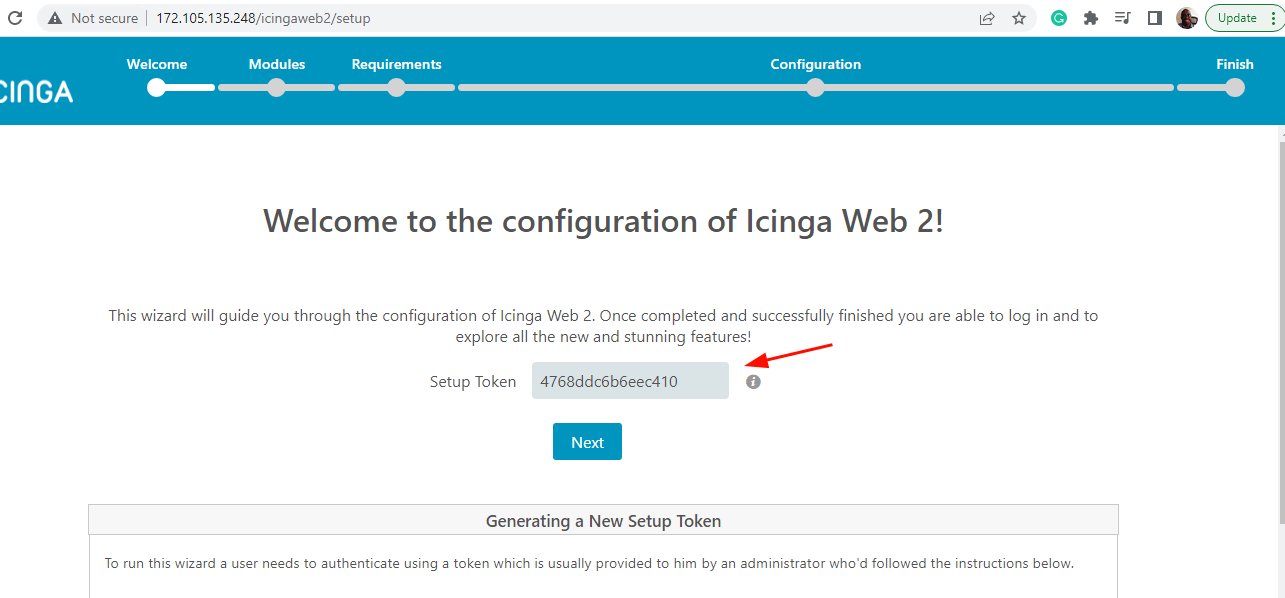Image resolution: width=1285 pixels, height=598 pixels.
Task: Go to the Modules wizard step
Action: (x=277, y=64)
